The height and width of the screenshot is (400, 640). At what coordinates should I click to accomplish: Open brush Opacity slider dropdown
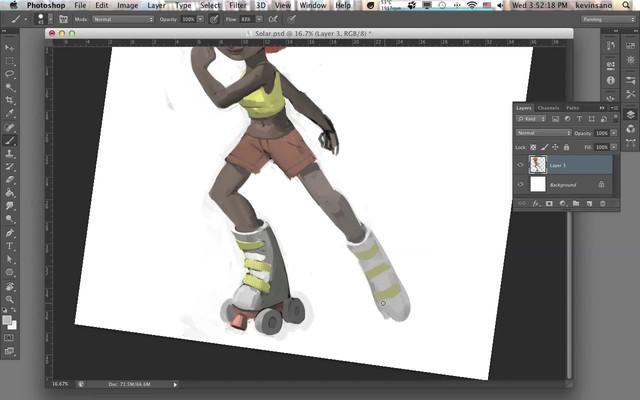tap(200, 19)
